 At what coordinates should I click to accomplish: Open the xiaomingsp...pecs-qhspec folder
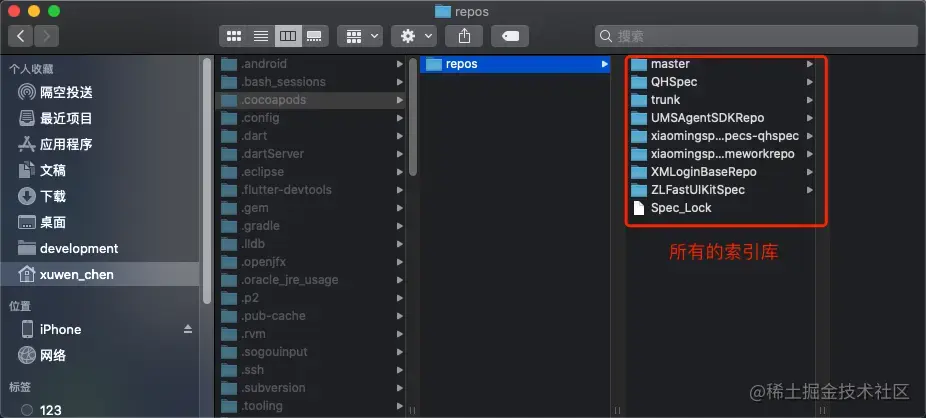coord(723,136)
